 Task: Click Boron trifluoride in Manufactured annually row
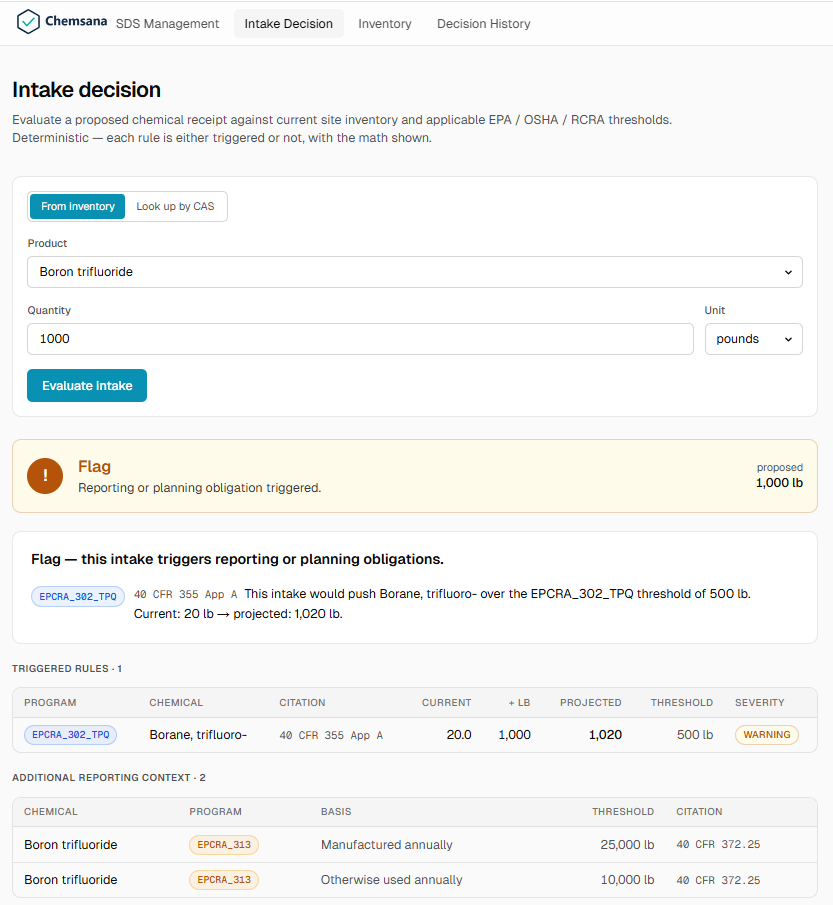(71, 844)
